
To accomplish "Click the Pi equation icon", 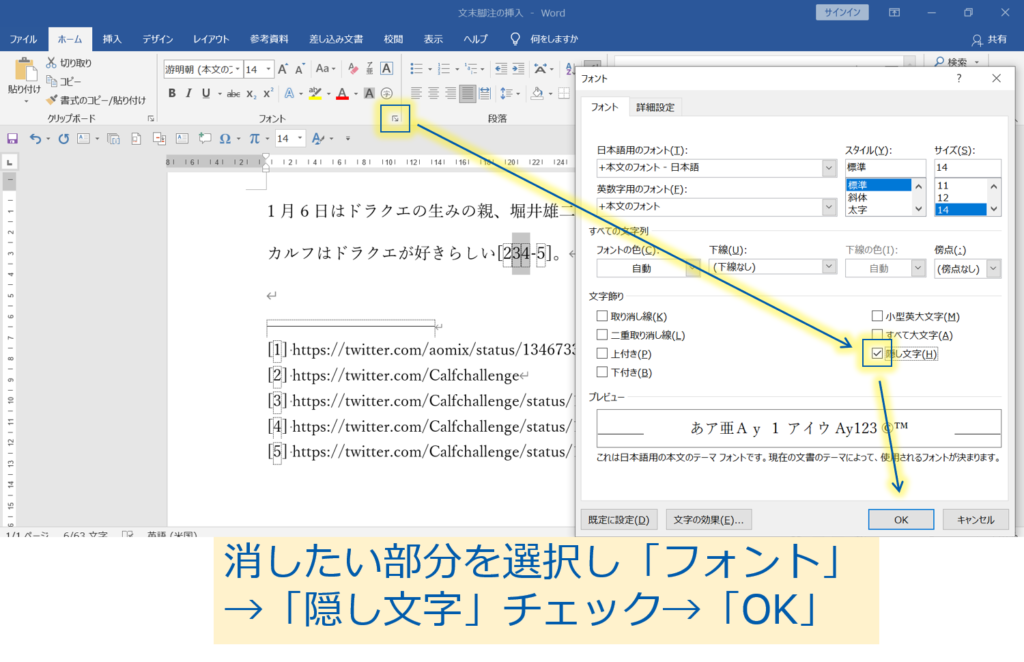I will [x=255, y=138].
